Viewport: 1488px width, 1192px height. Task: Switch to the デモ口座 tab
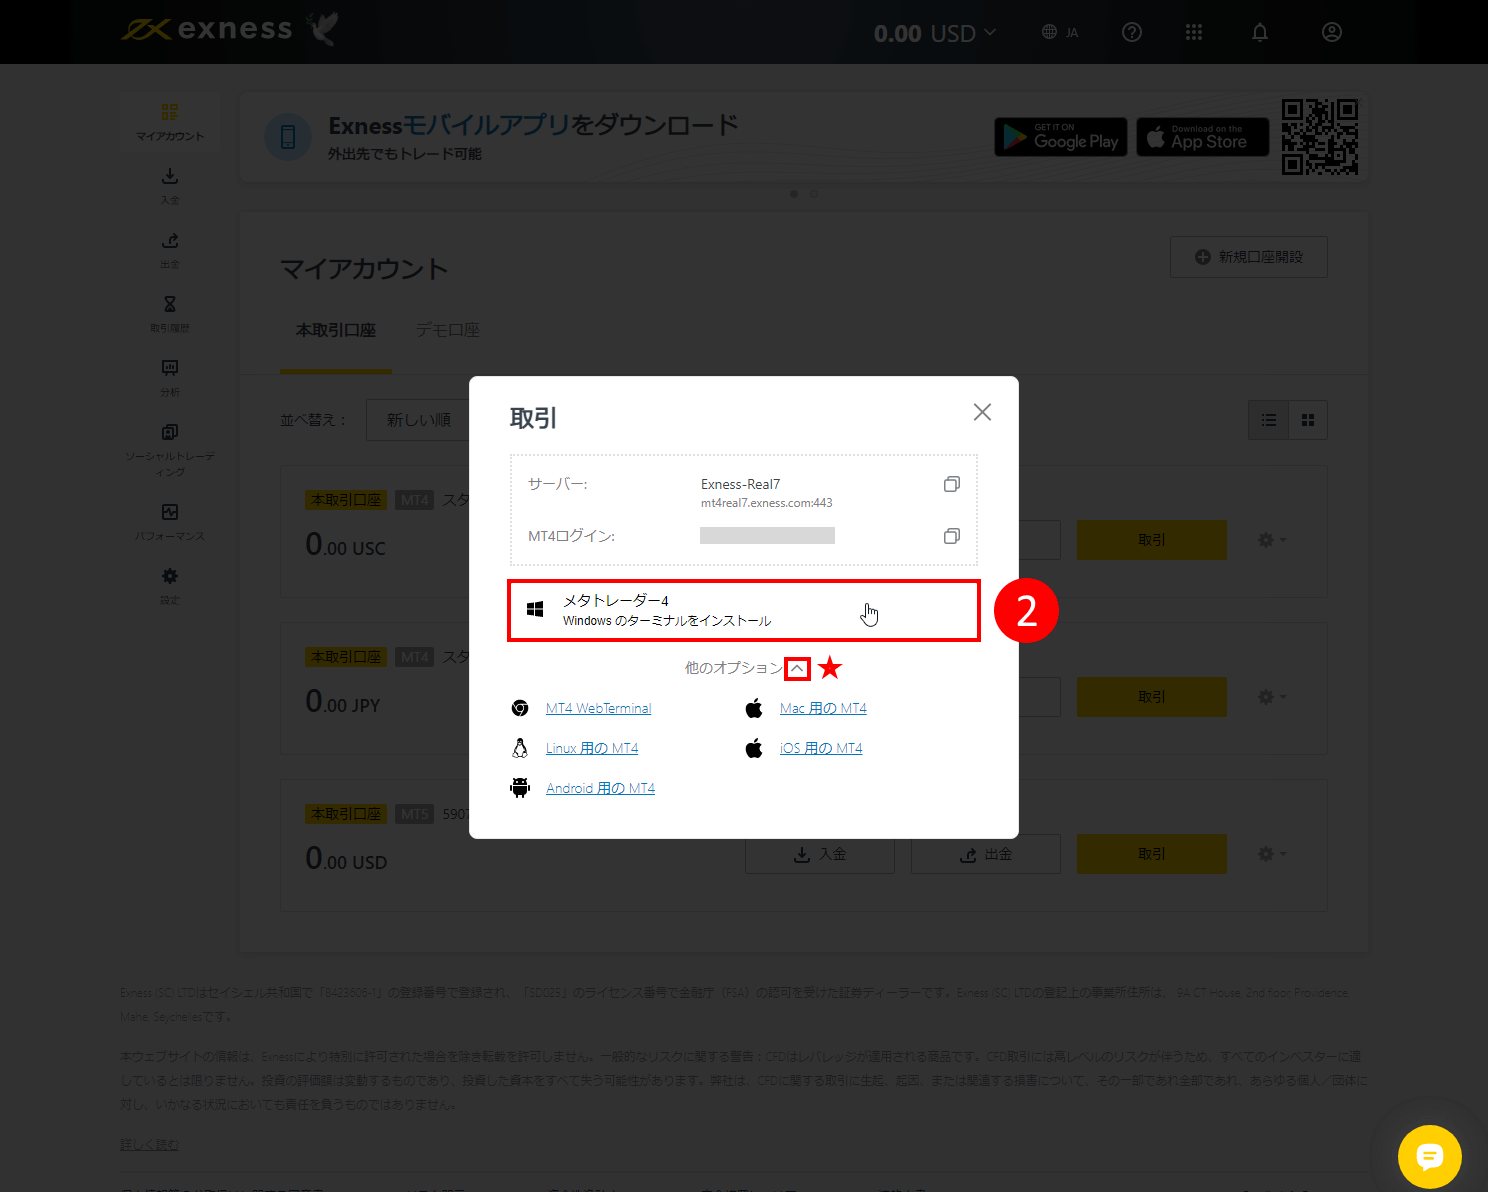pyautogui.click(x=447, y=330)
